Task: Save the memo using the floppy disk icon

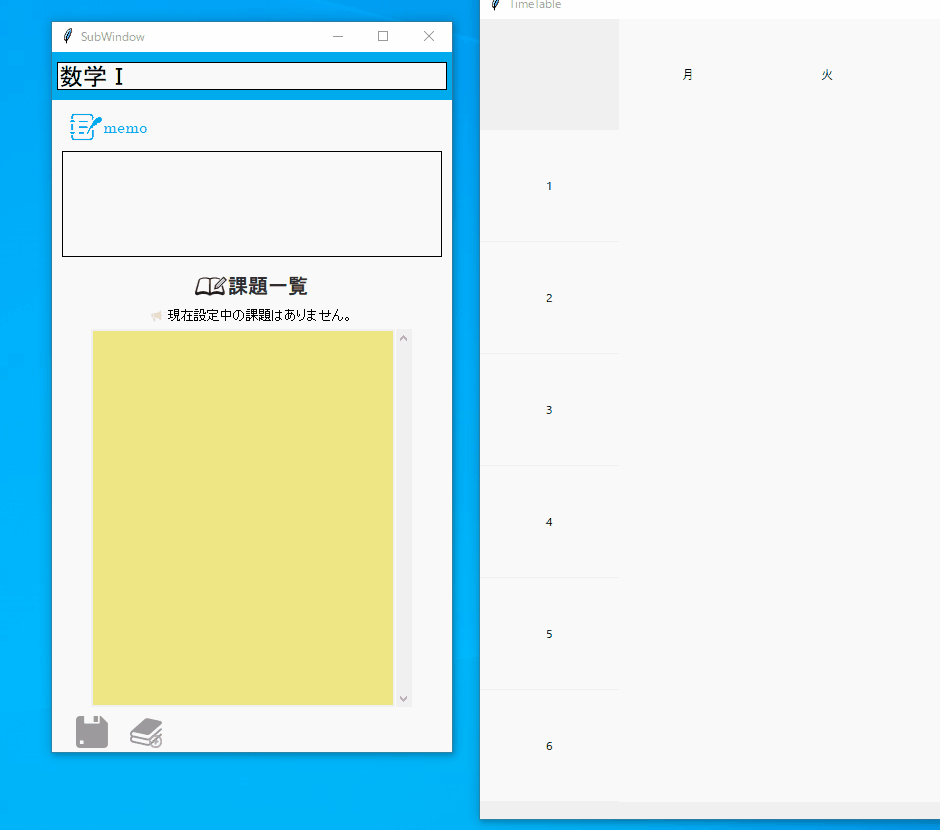Action: tap(91, 731)
